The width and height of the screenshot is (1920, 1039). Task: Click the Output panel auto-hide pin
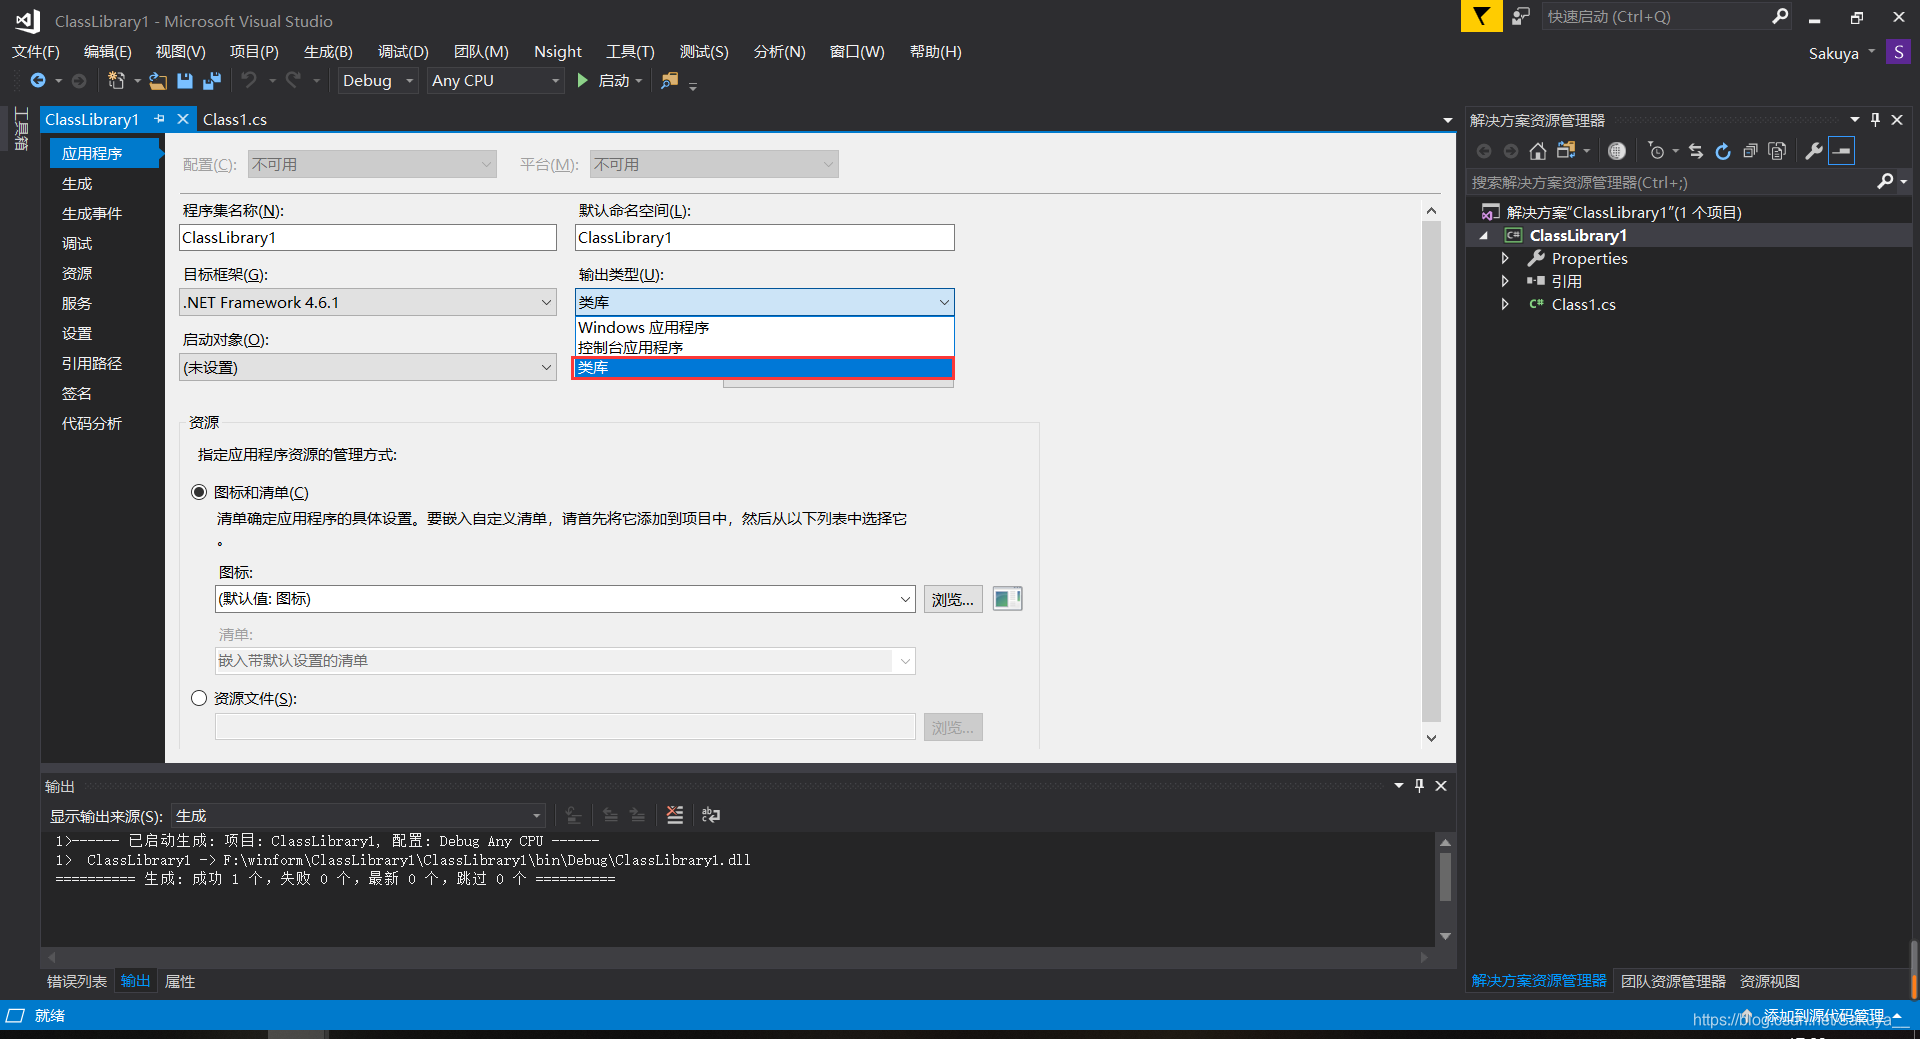point(1419,786)
